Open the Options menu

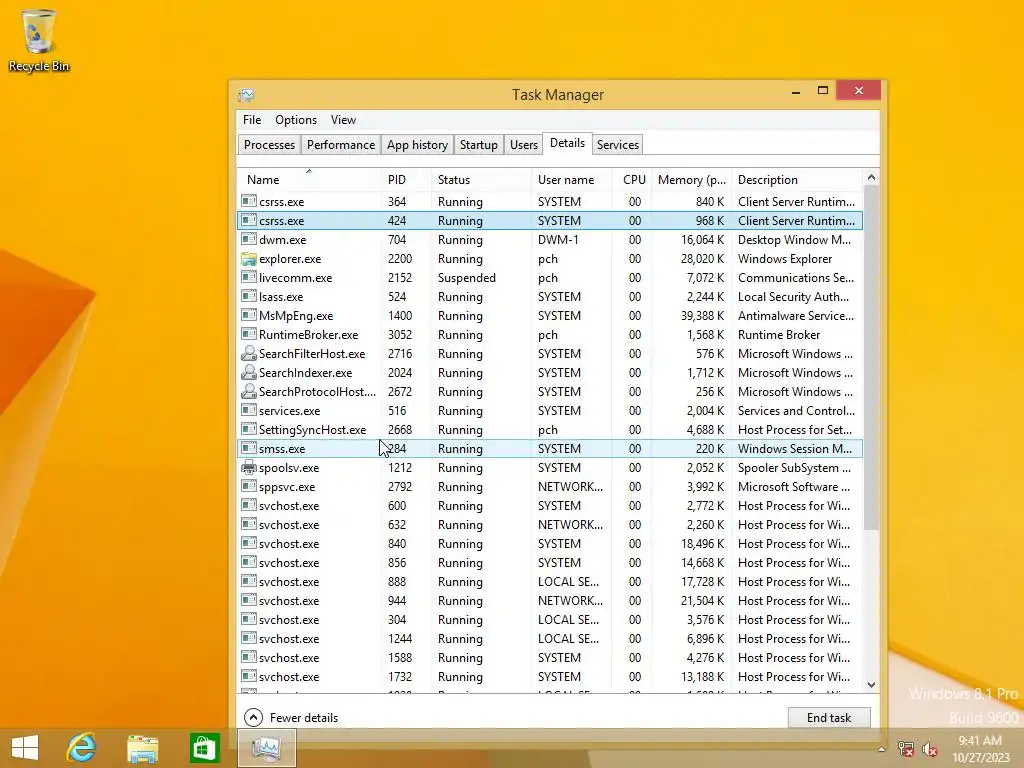296,120
